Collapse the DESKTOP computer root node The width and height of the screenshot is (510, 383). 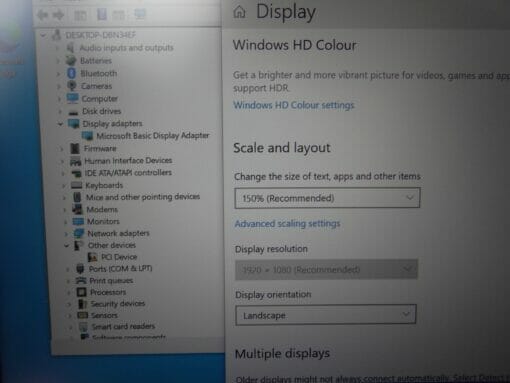coord(43,35)
